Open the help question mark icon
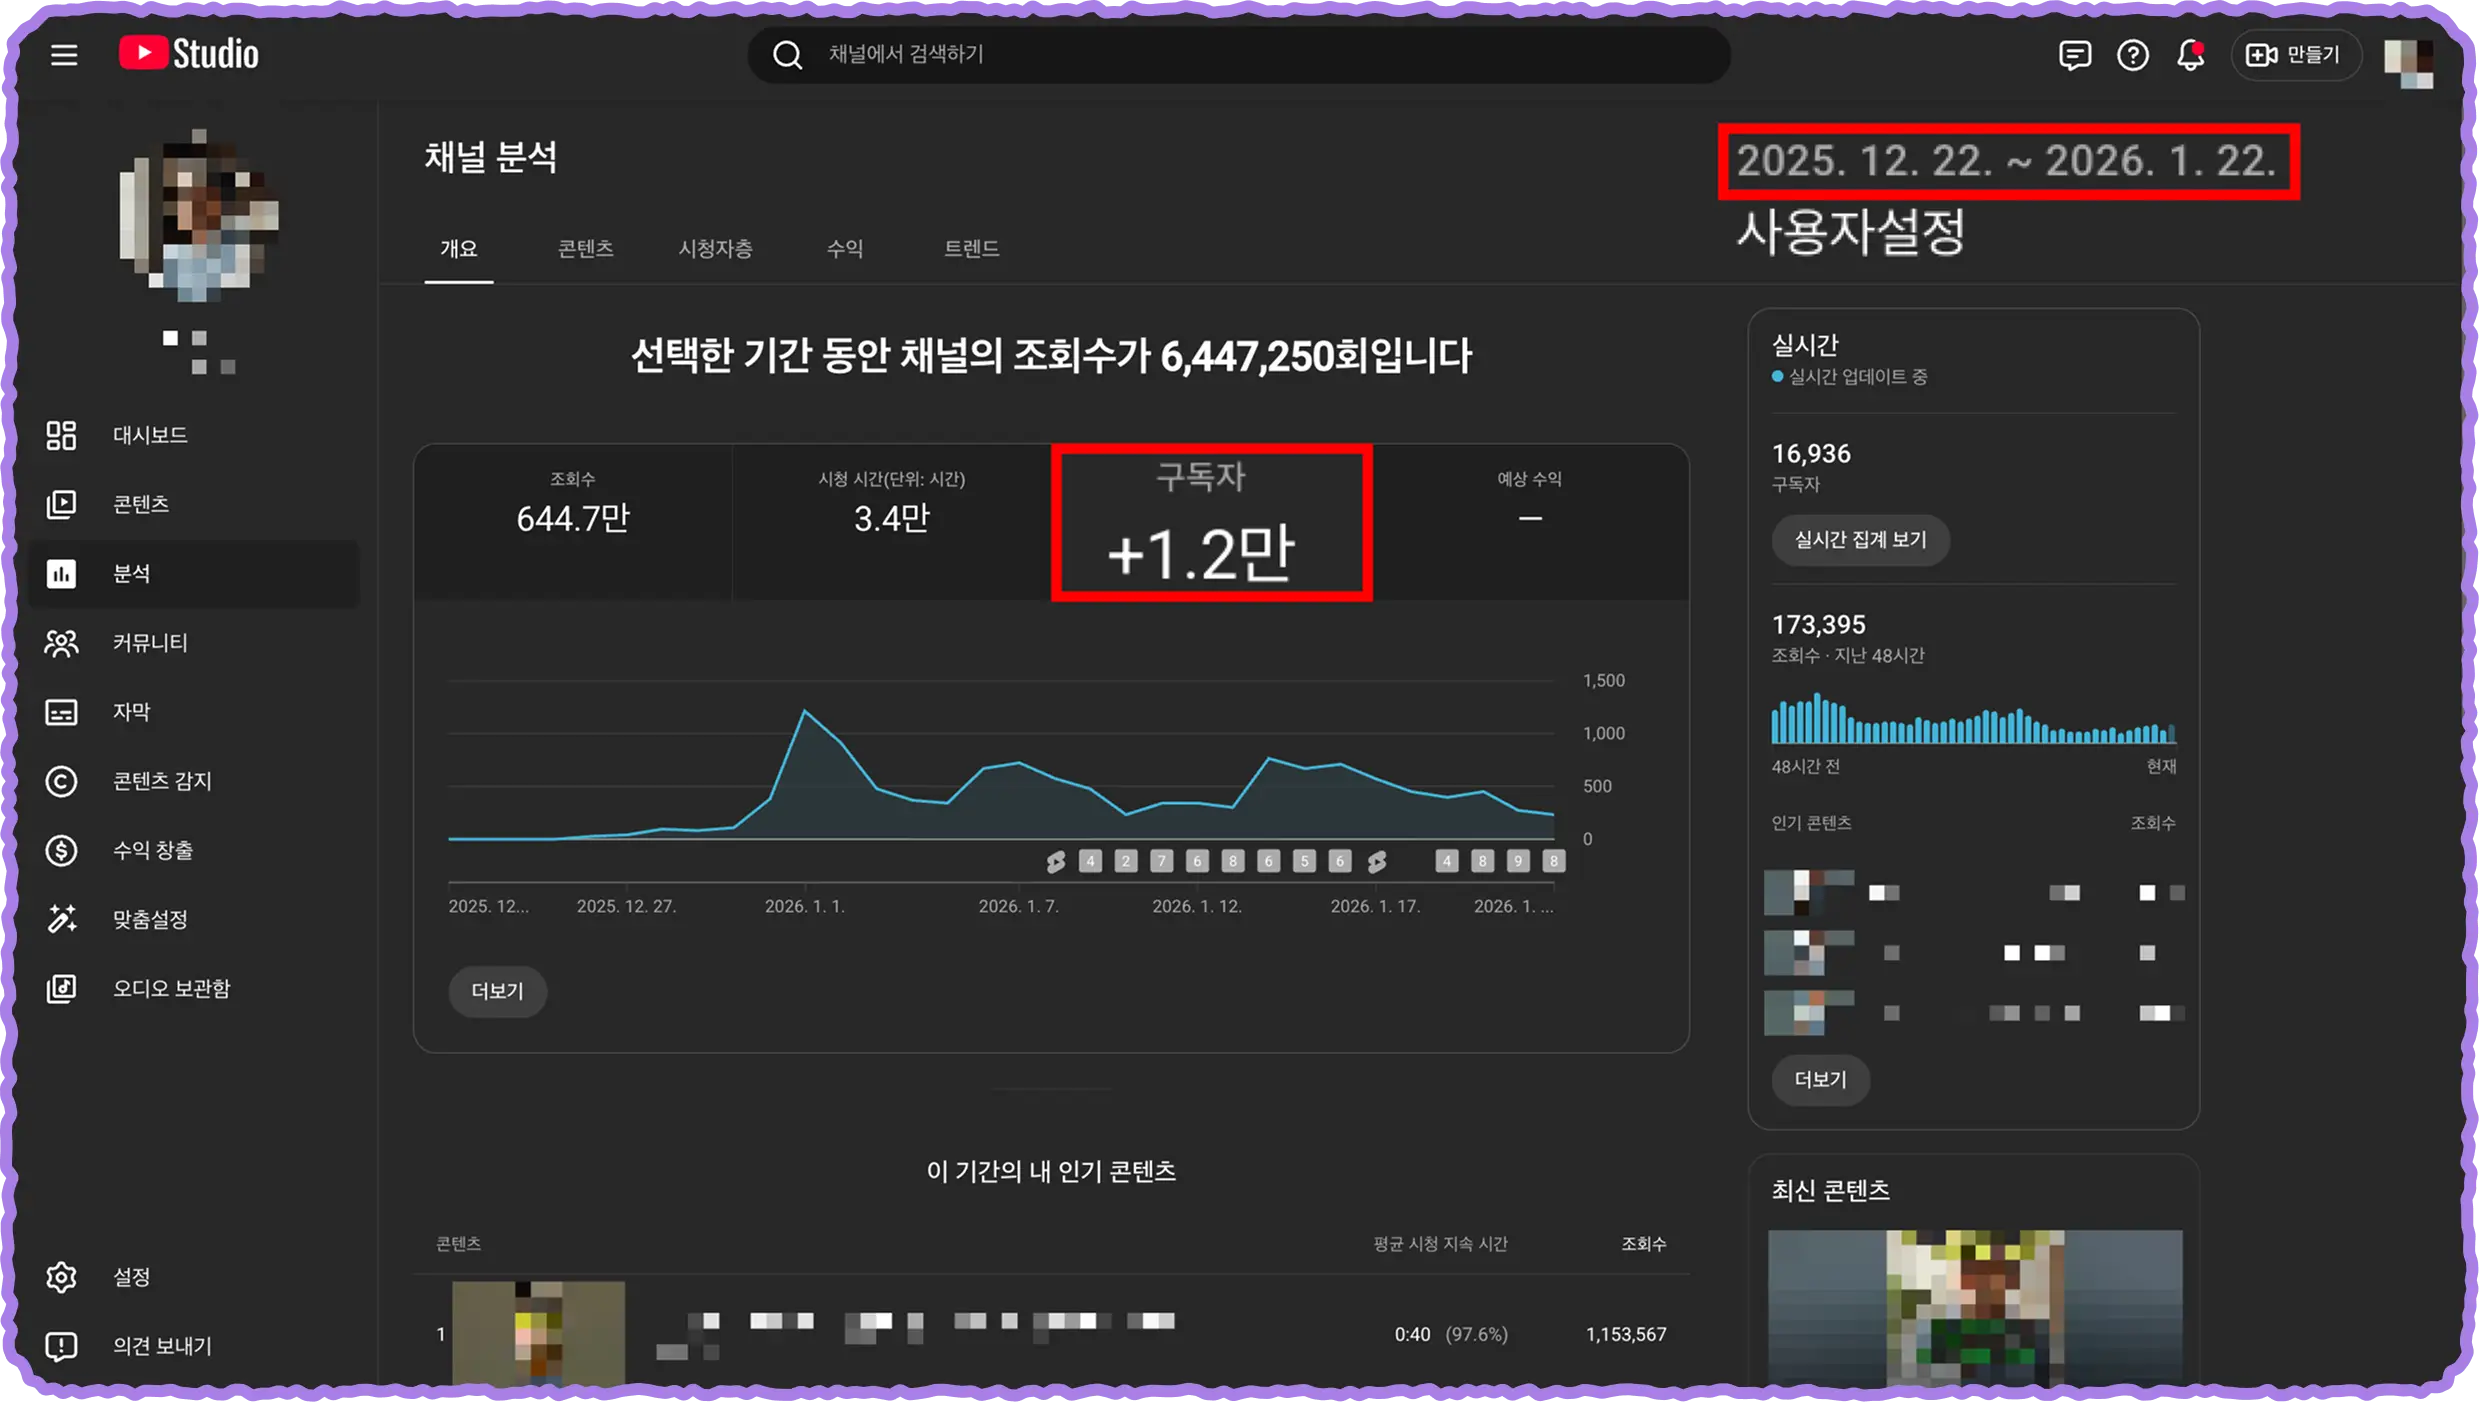The width and height of the screenshot is (2479, 1402). pyautogui.click(x=2133, y=55)
